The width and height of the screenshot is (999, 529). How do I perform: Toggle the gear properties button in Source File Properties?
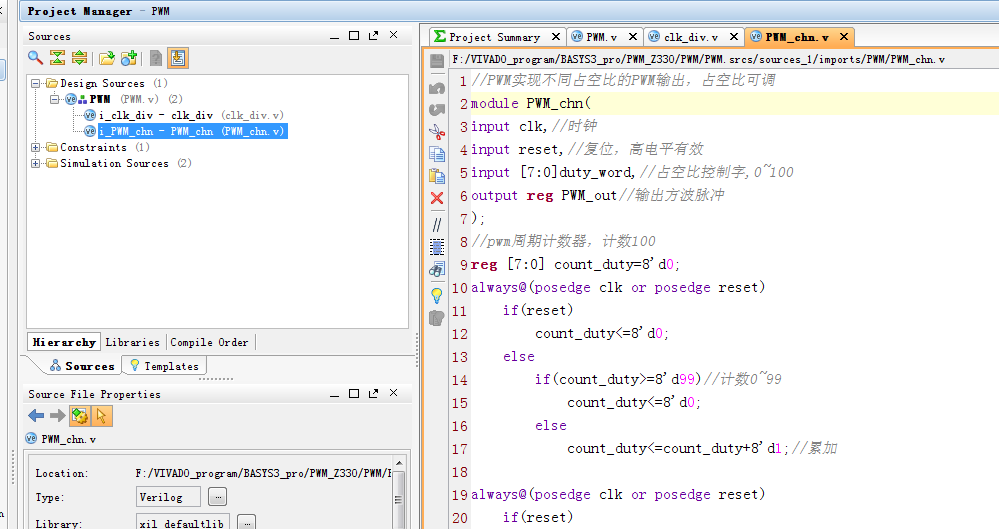click(80, 416)
